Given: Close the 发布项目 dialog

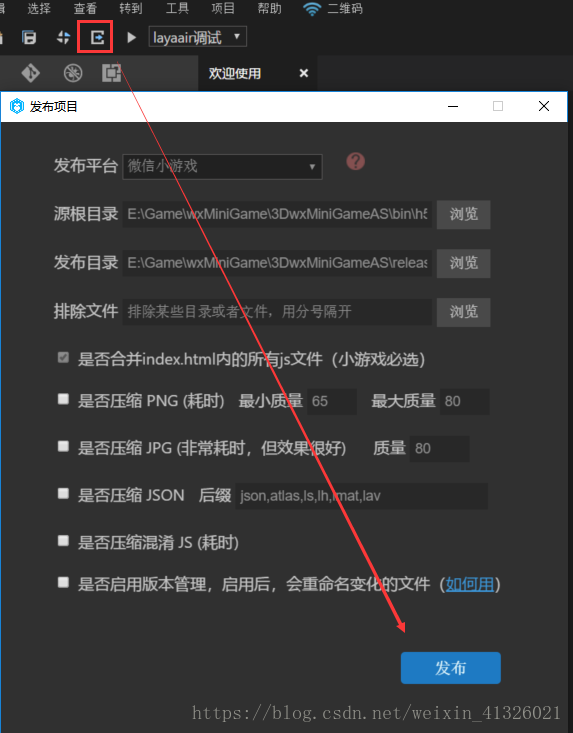Looking at the screenshot, I should click(544, 106).
